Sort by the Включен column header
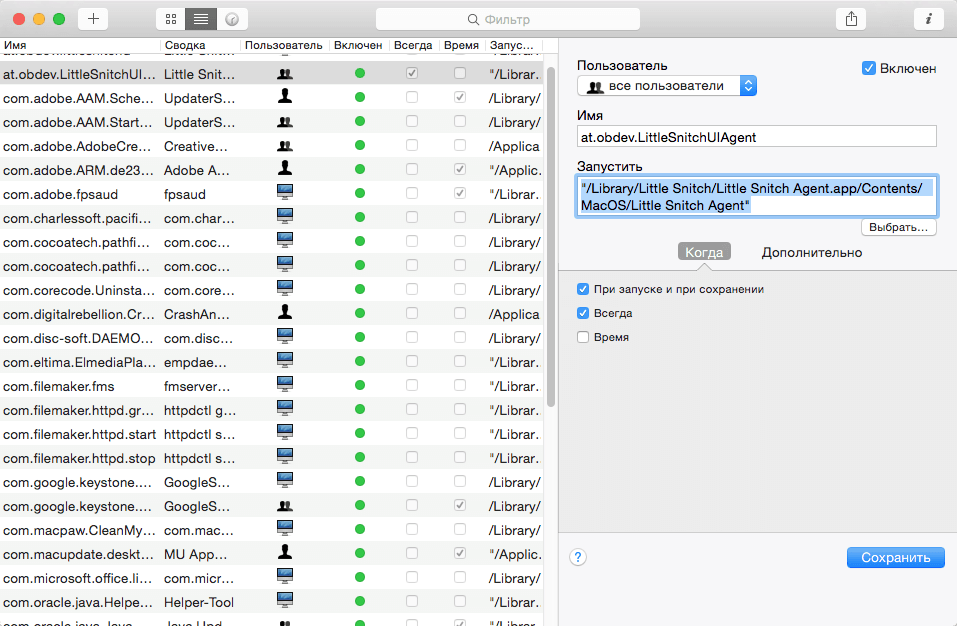The width and height of the screenshot is (957, 626). (358, 45)
